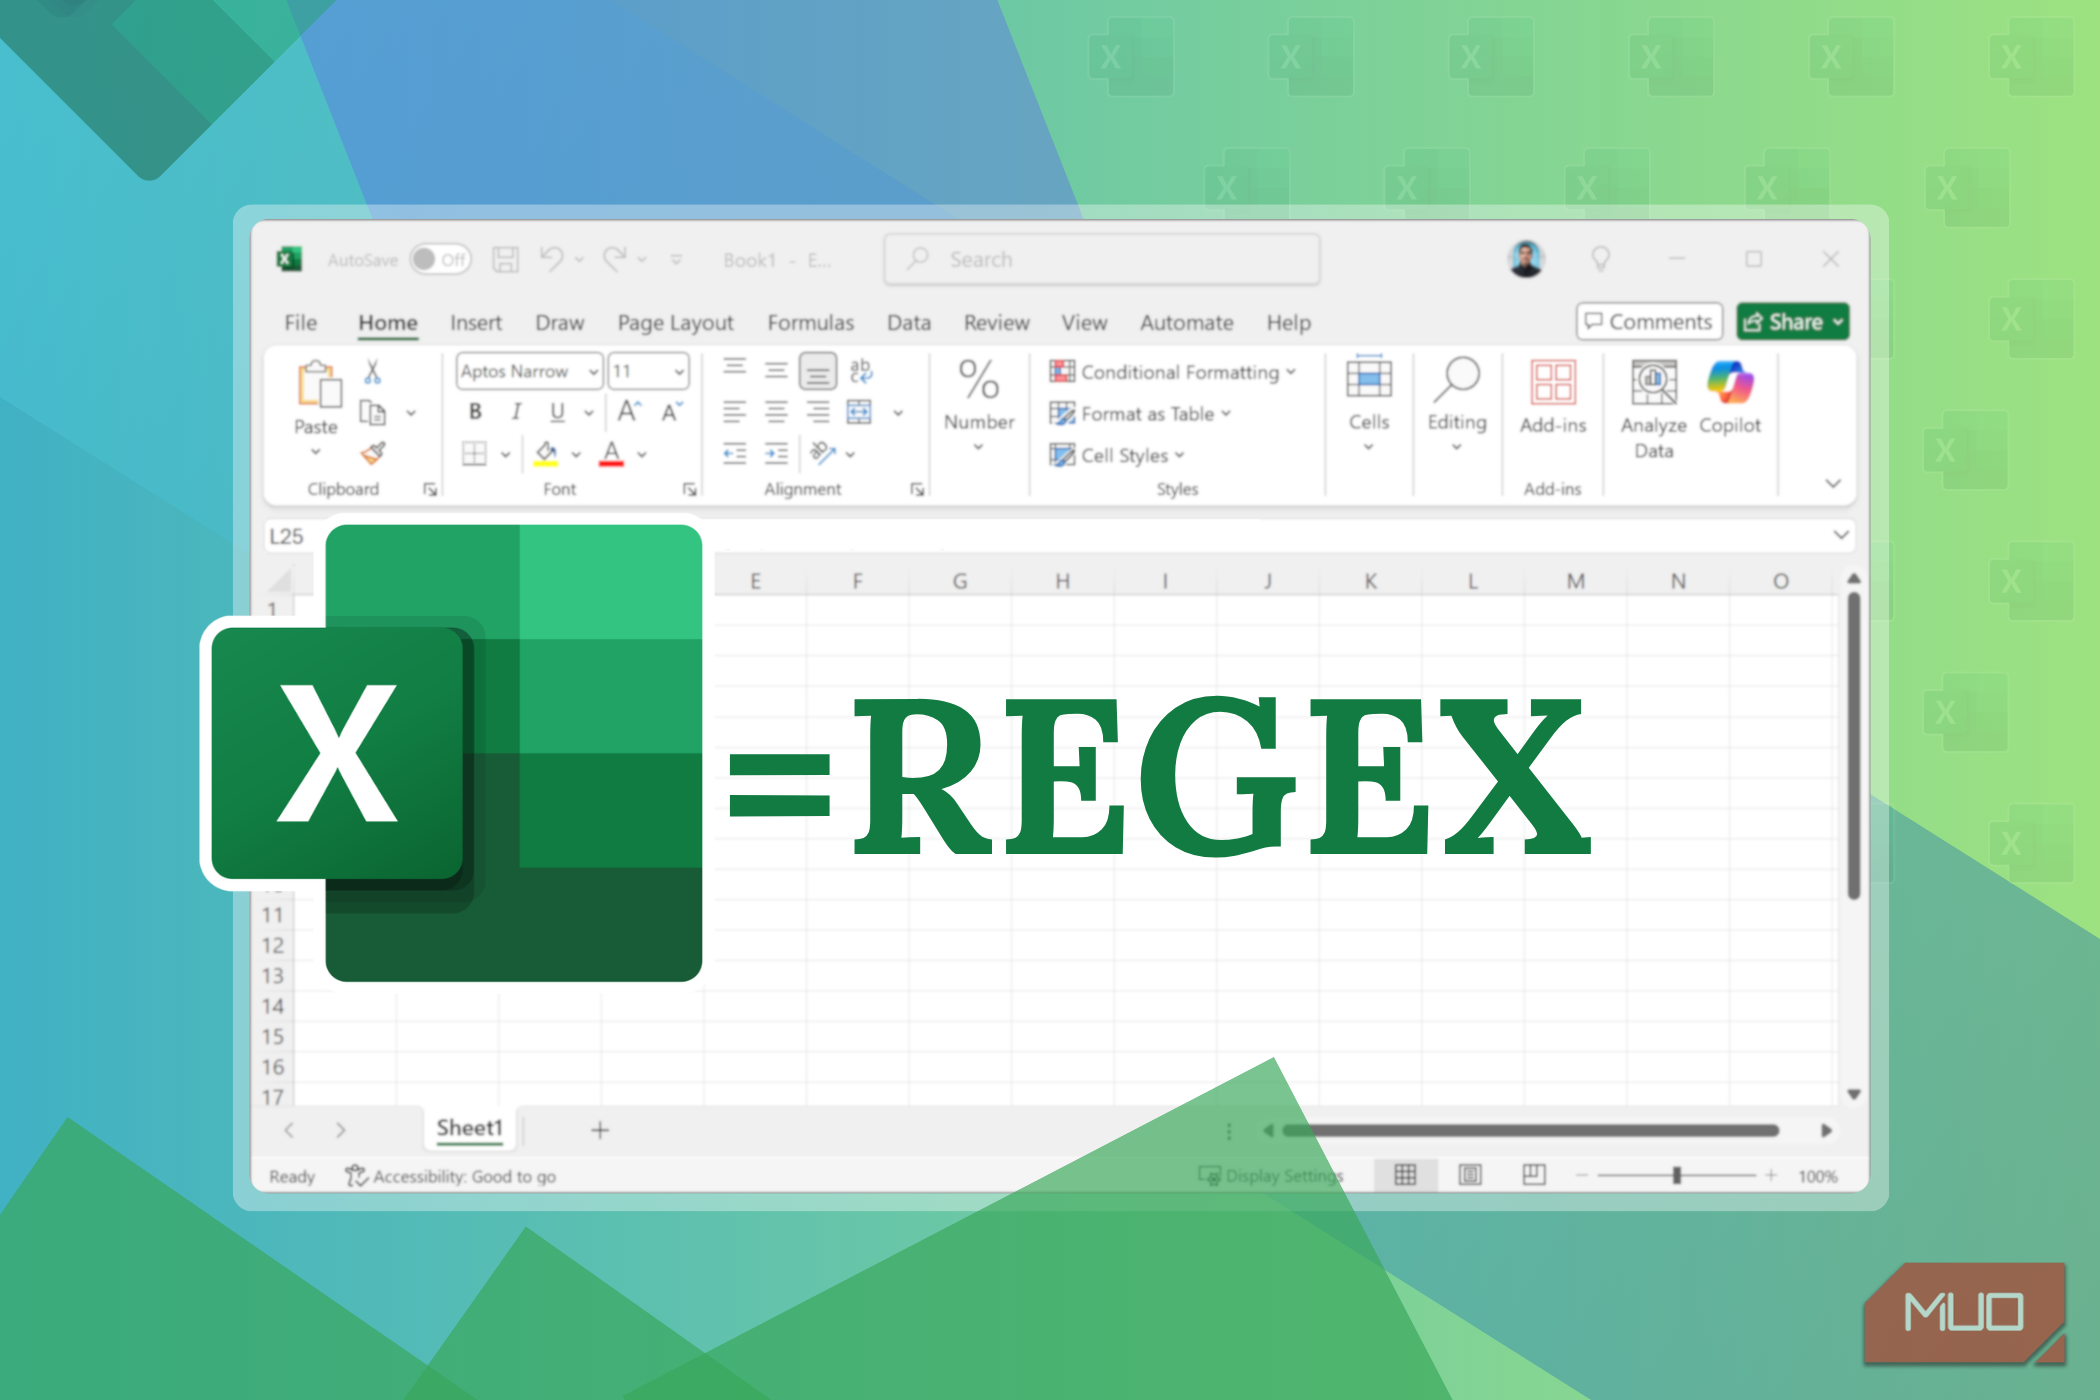Screen dimensions: 2100x1400
Task: Click the Borders icon
Action: coord(474,454)
